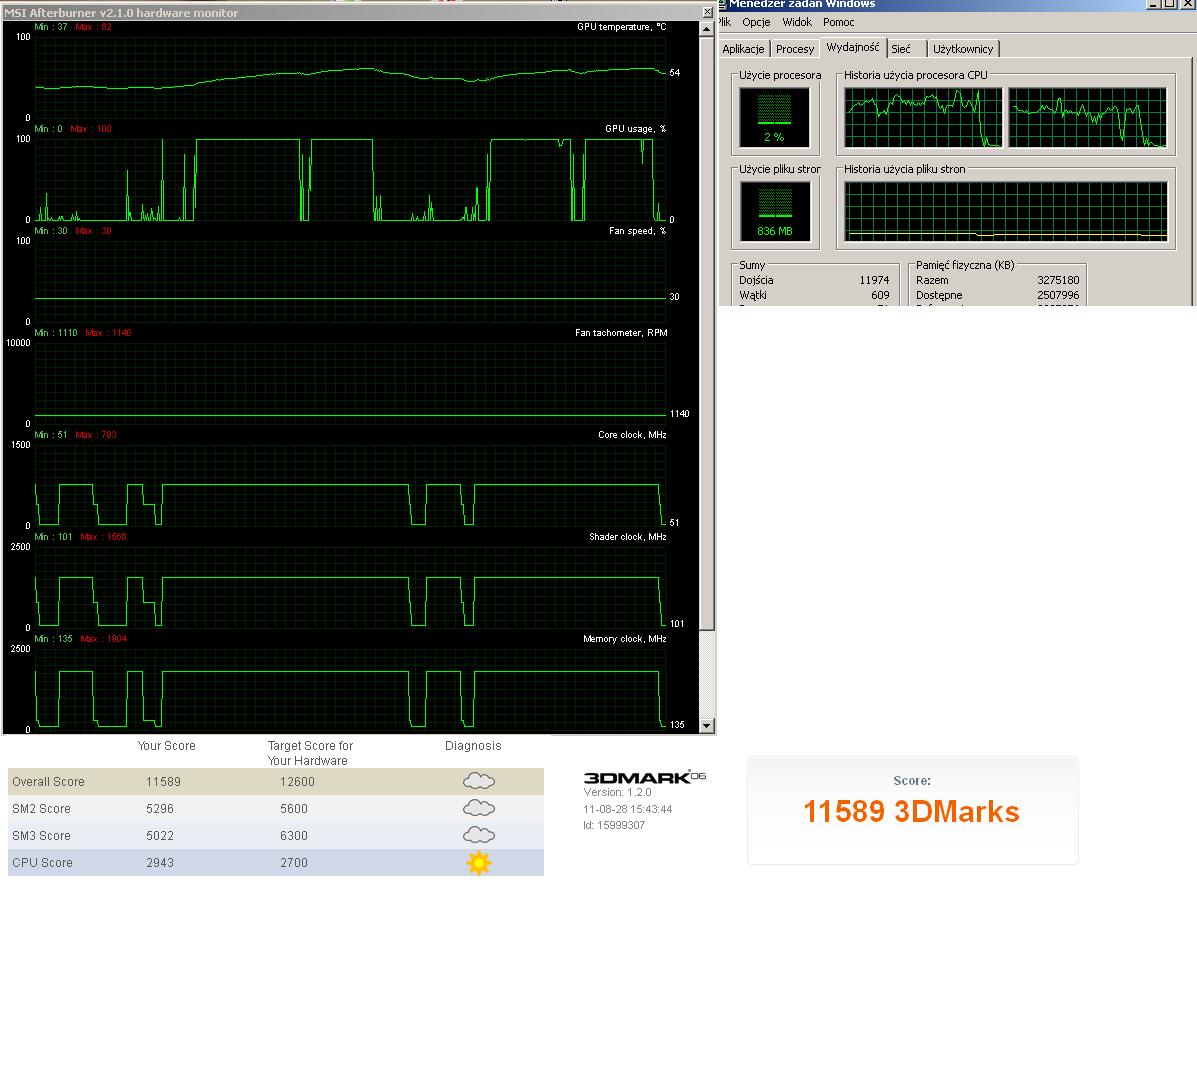Click the target score value '12600'

(x=297, y=782)
